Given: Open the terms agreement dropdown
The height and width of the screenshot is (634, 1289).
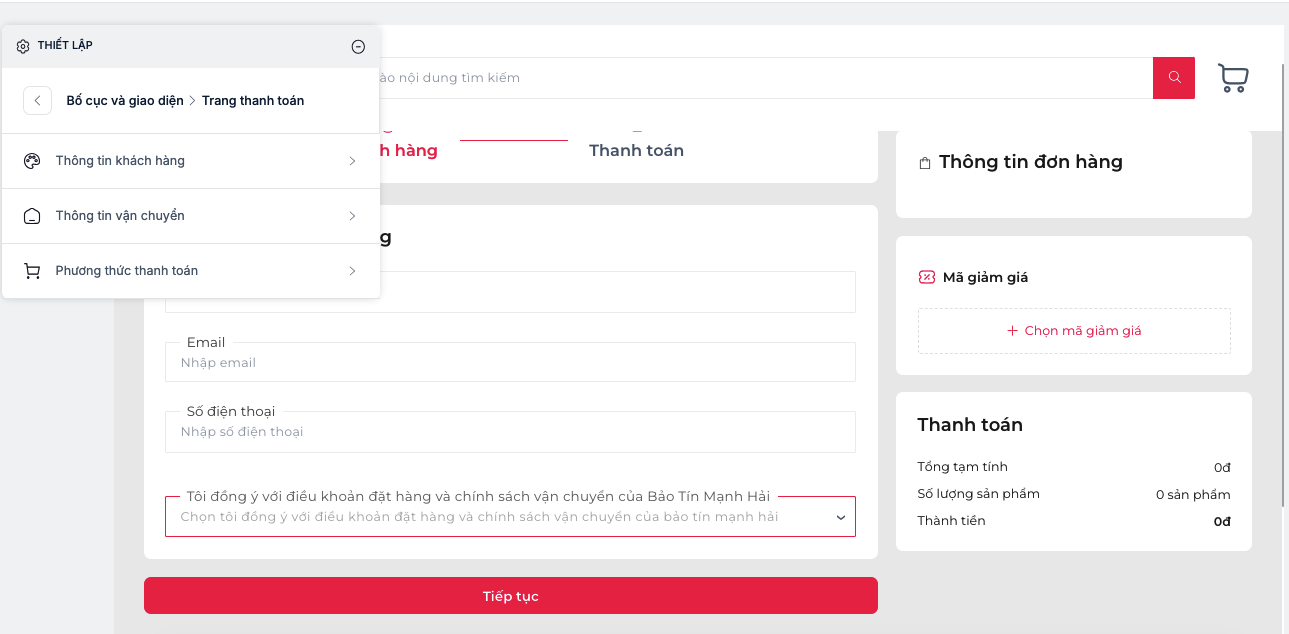Looking at the screenshot, I should [x=510, y=516].
